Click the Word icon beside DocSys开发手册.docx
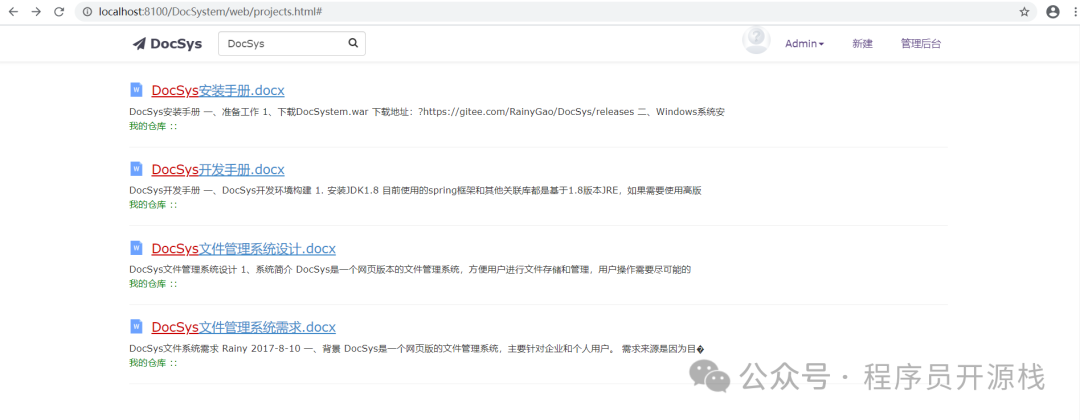The height and width of the screenshot is (420, 1080). click(x=137, y=169)
